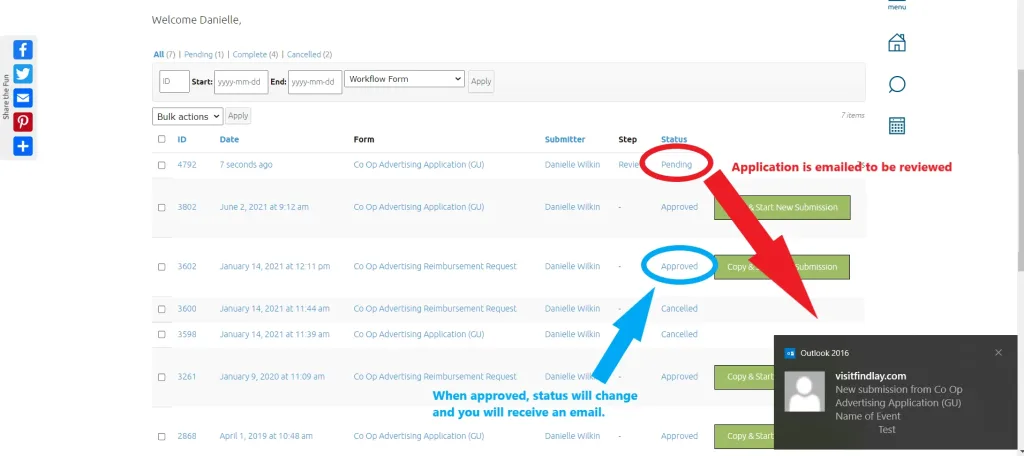Check the box for entry 4792
This screenshot has height=456, width=1024.
162,165
